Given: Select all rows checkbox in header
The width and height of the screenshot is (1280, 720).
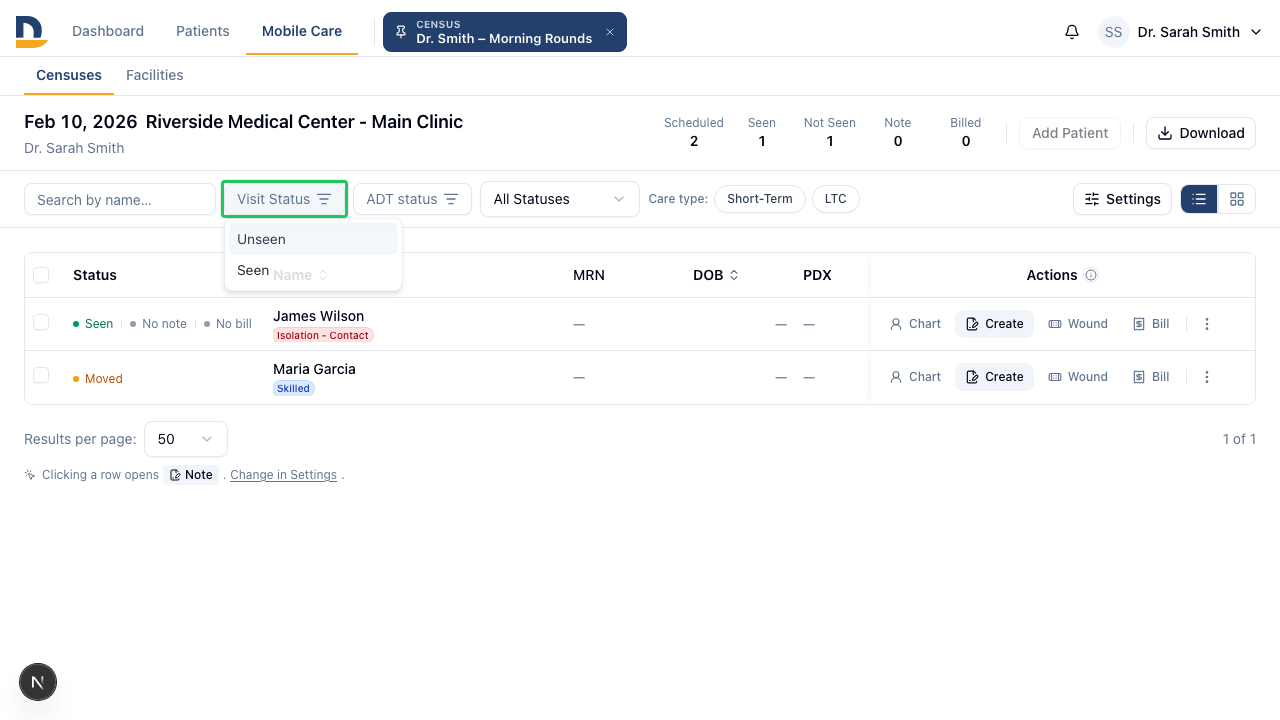Looking at the screenshot, I should 41,275.
